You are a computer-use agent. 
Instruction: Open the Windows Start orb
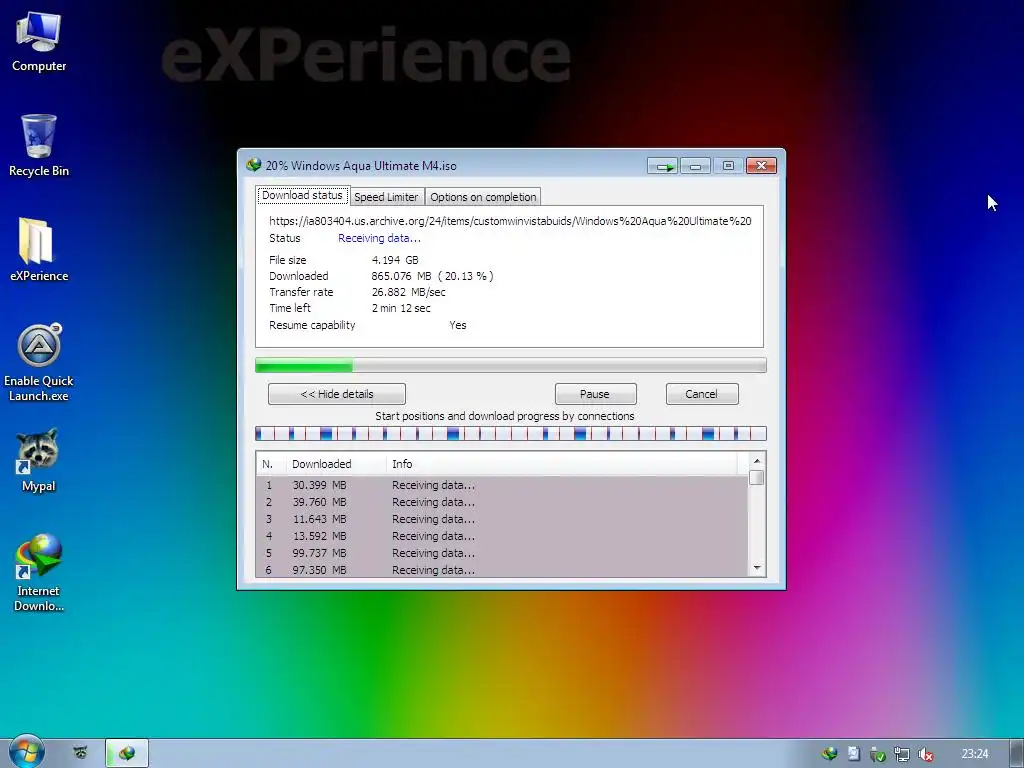26,752
